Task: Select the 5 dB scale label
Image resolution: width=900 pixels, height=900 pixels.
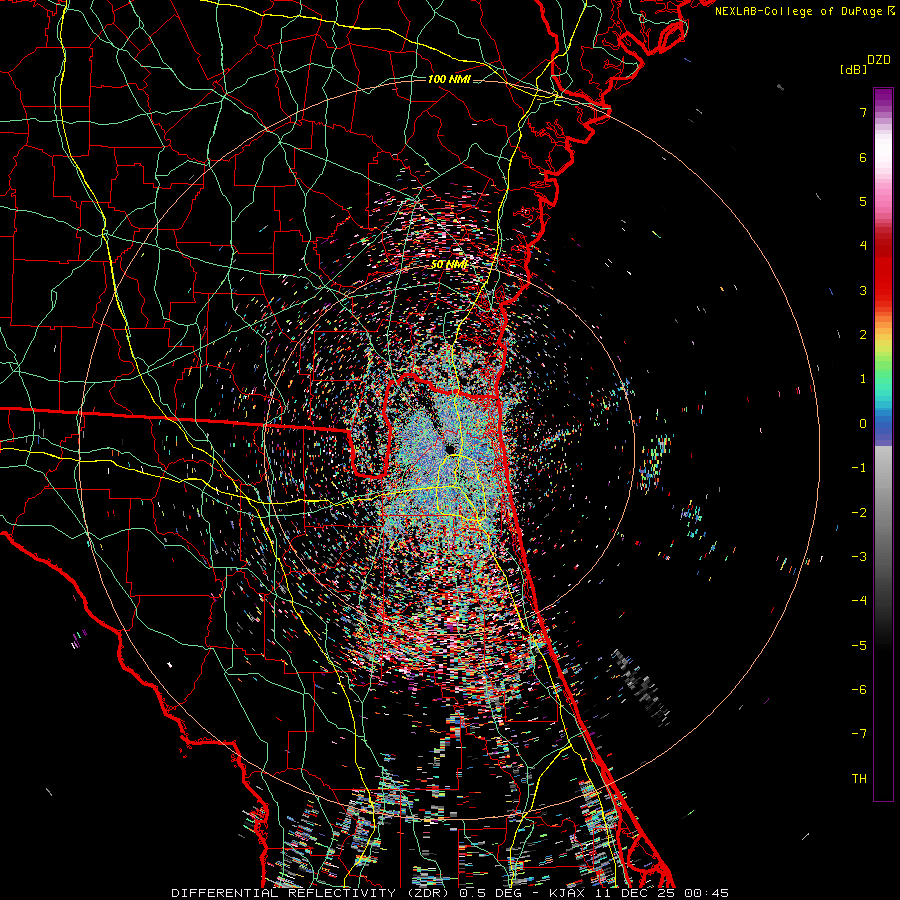Action: [863, 201]
